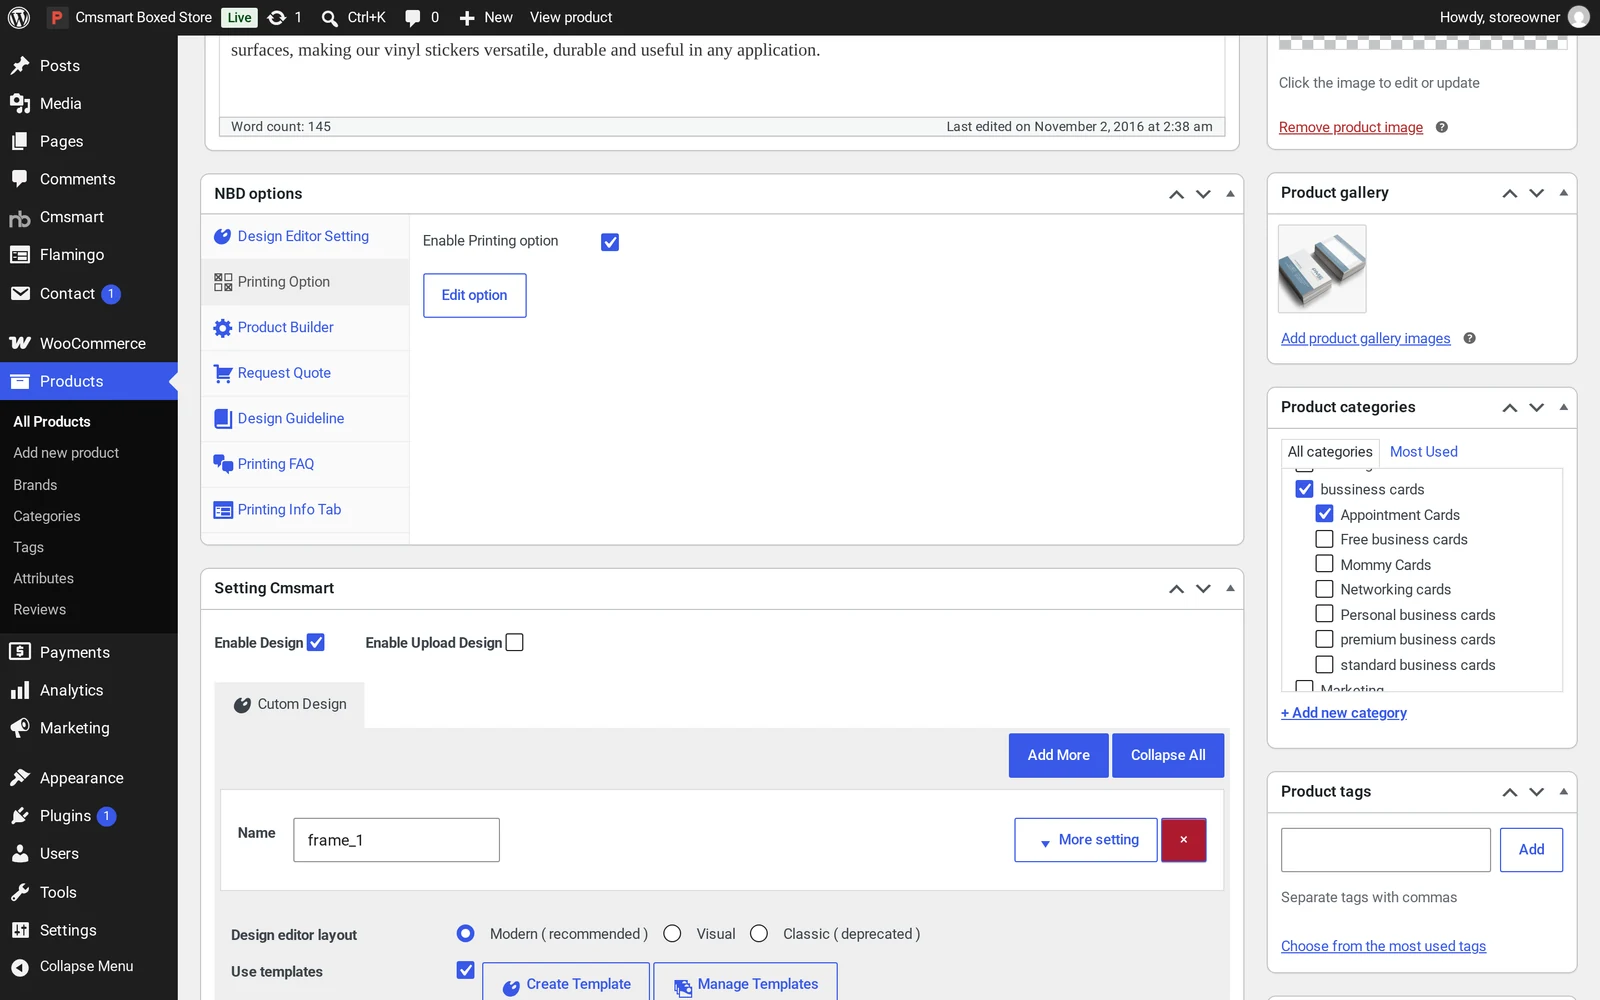
Task: Click the Design Guideline book icon
Action: 223,419
